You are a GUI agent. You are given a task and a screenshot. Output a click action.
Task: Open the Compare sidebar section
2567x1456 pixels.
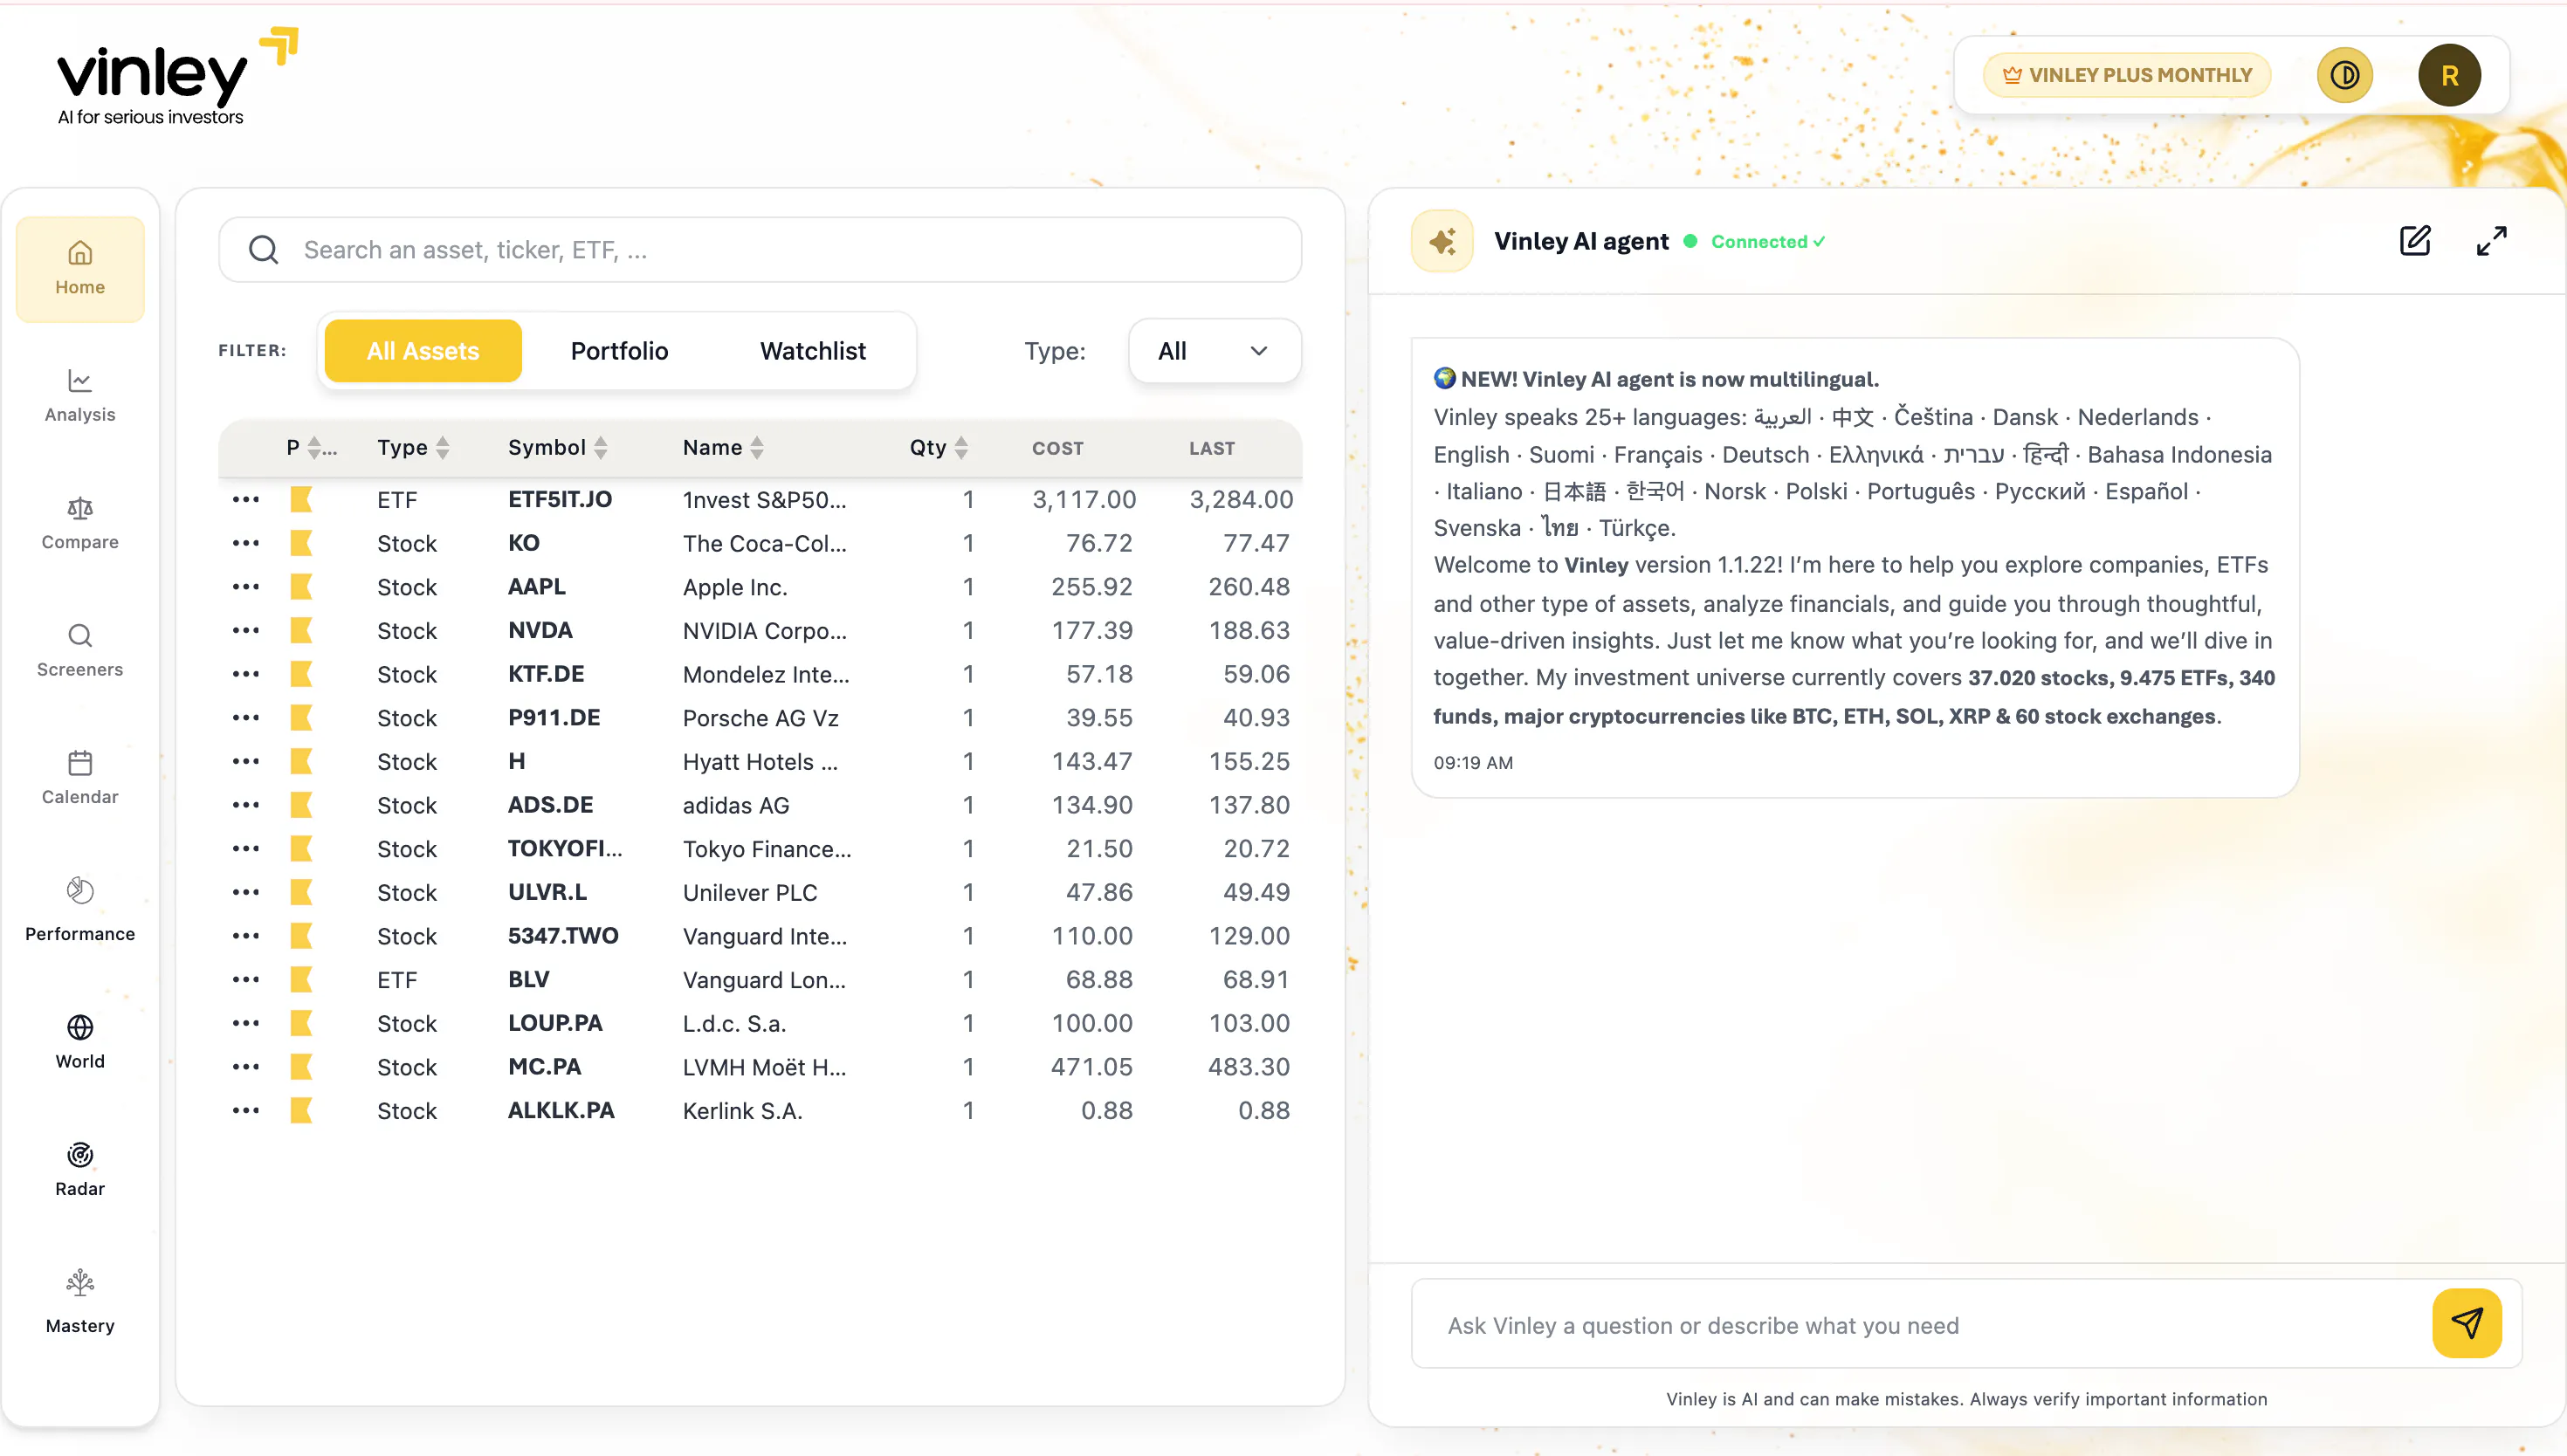click(80, 523)
